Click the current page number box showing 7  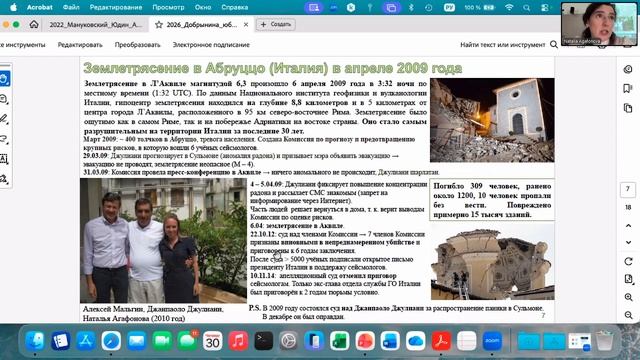pos(628,189)
